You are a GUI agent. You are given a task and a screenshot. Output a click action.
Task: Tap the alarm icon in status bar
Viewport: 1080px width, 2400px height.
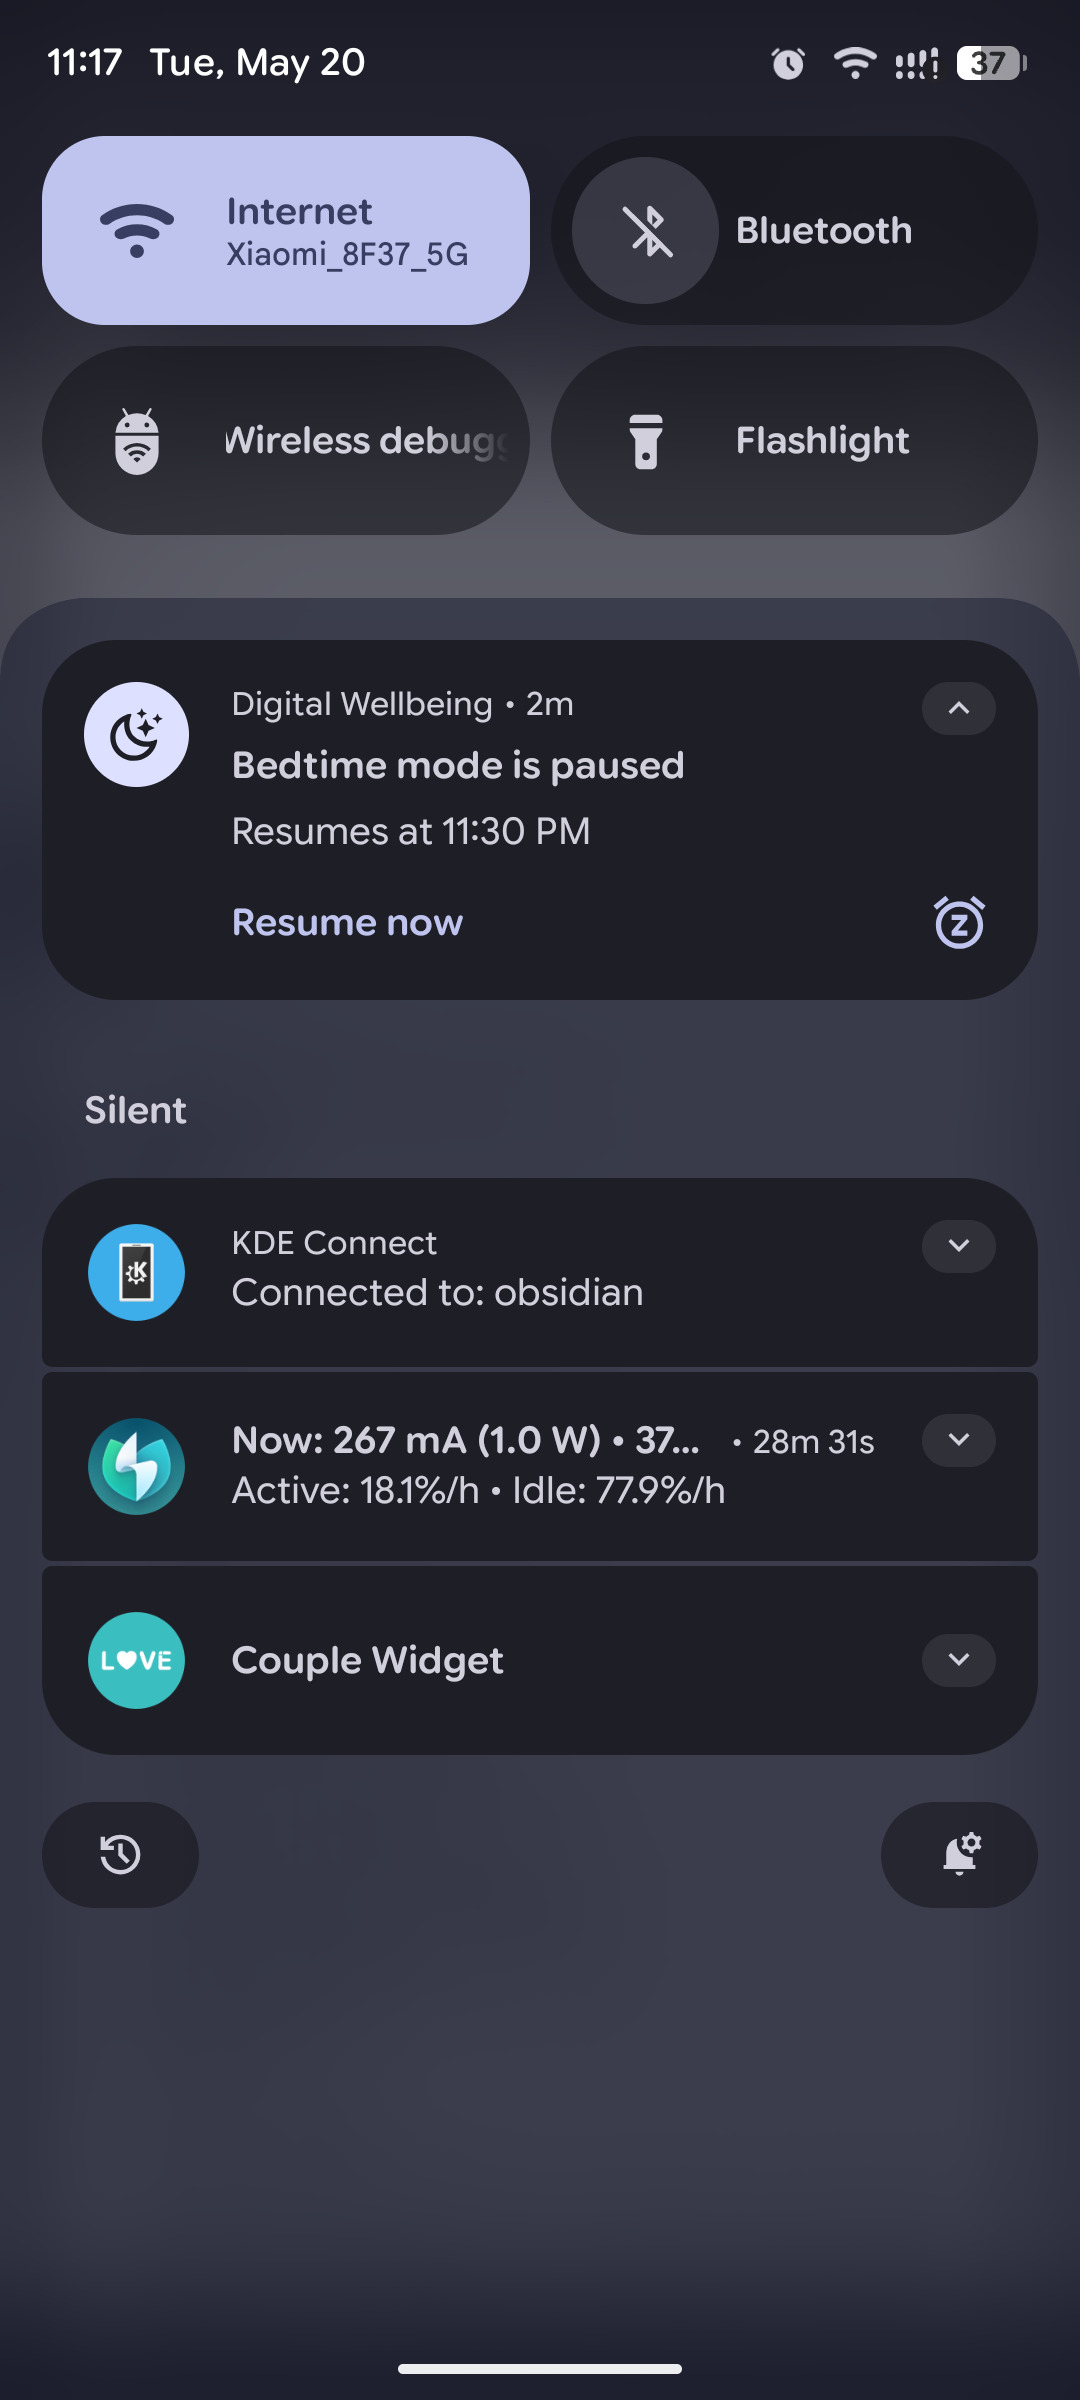pyautogui.click(x=788, y=64)
